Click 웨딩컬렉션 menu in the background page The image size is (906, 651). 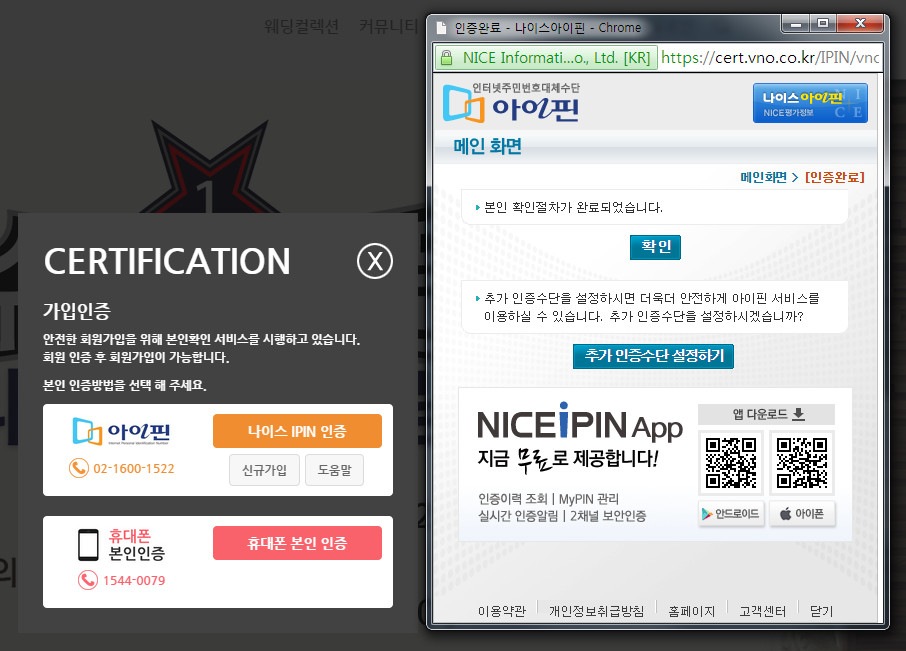coord(301,27)
